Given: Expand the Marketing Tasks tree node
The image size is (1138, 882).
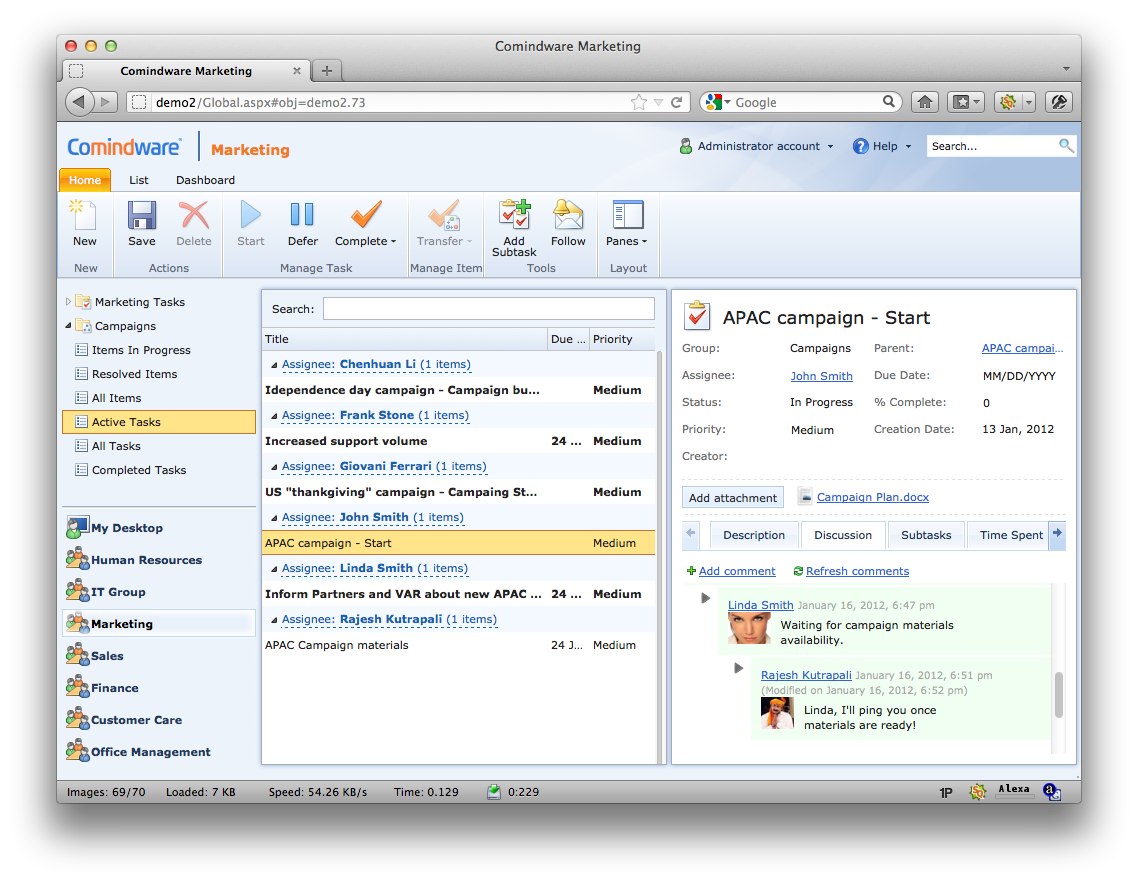Looking at the screenshot, I should pyautogui.click(x=68, y=301).
